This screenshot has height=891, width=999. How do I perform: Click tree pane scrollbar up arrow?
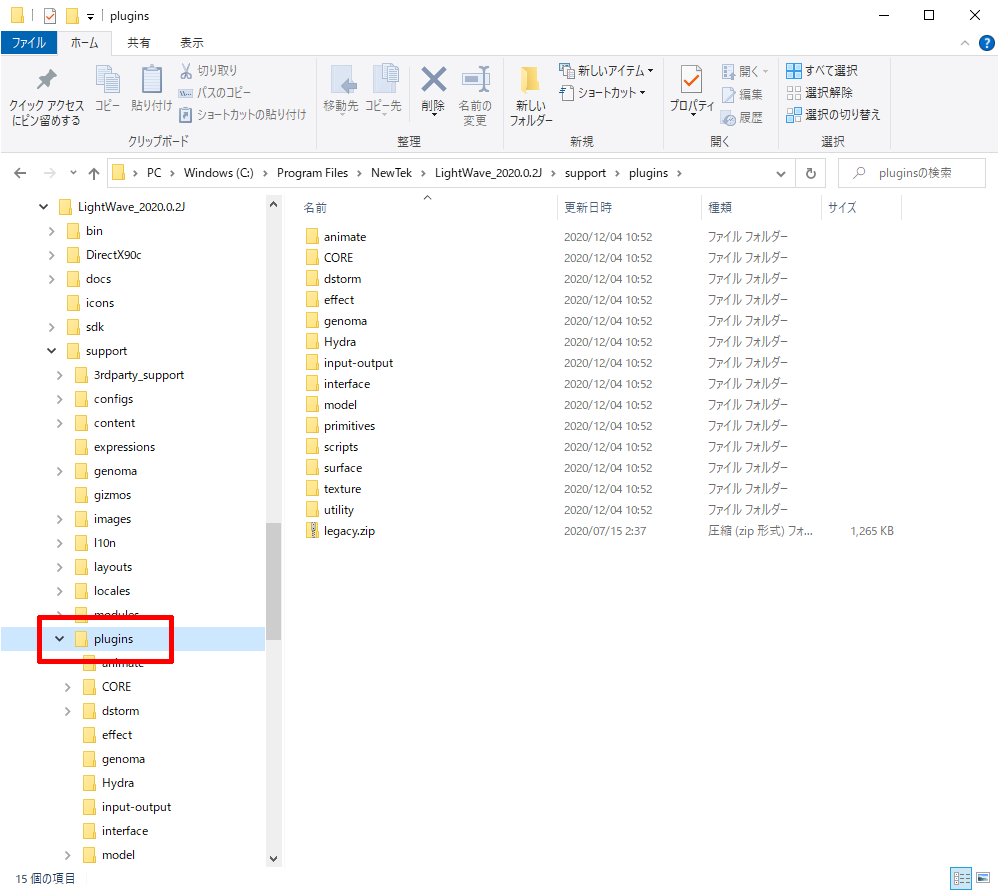click(273, 205)
